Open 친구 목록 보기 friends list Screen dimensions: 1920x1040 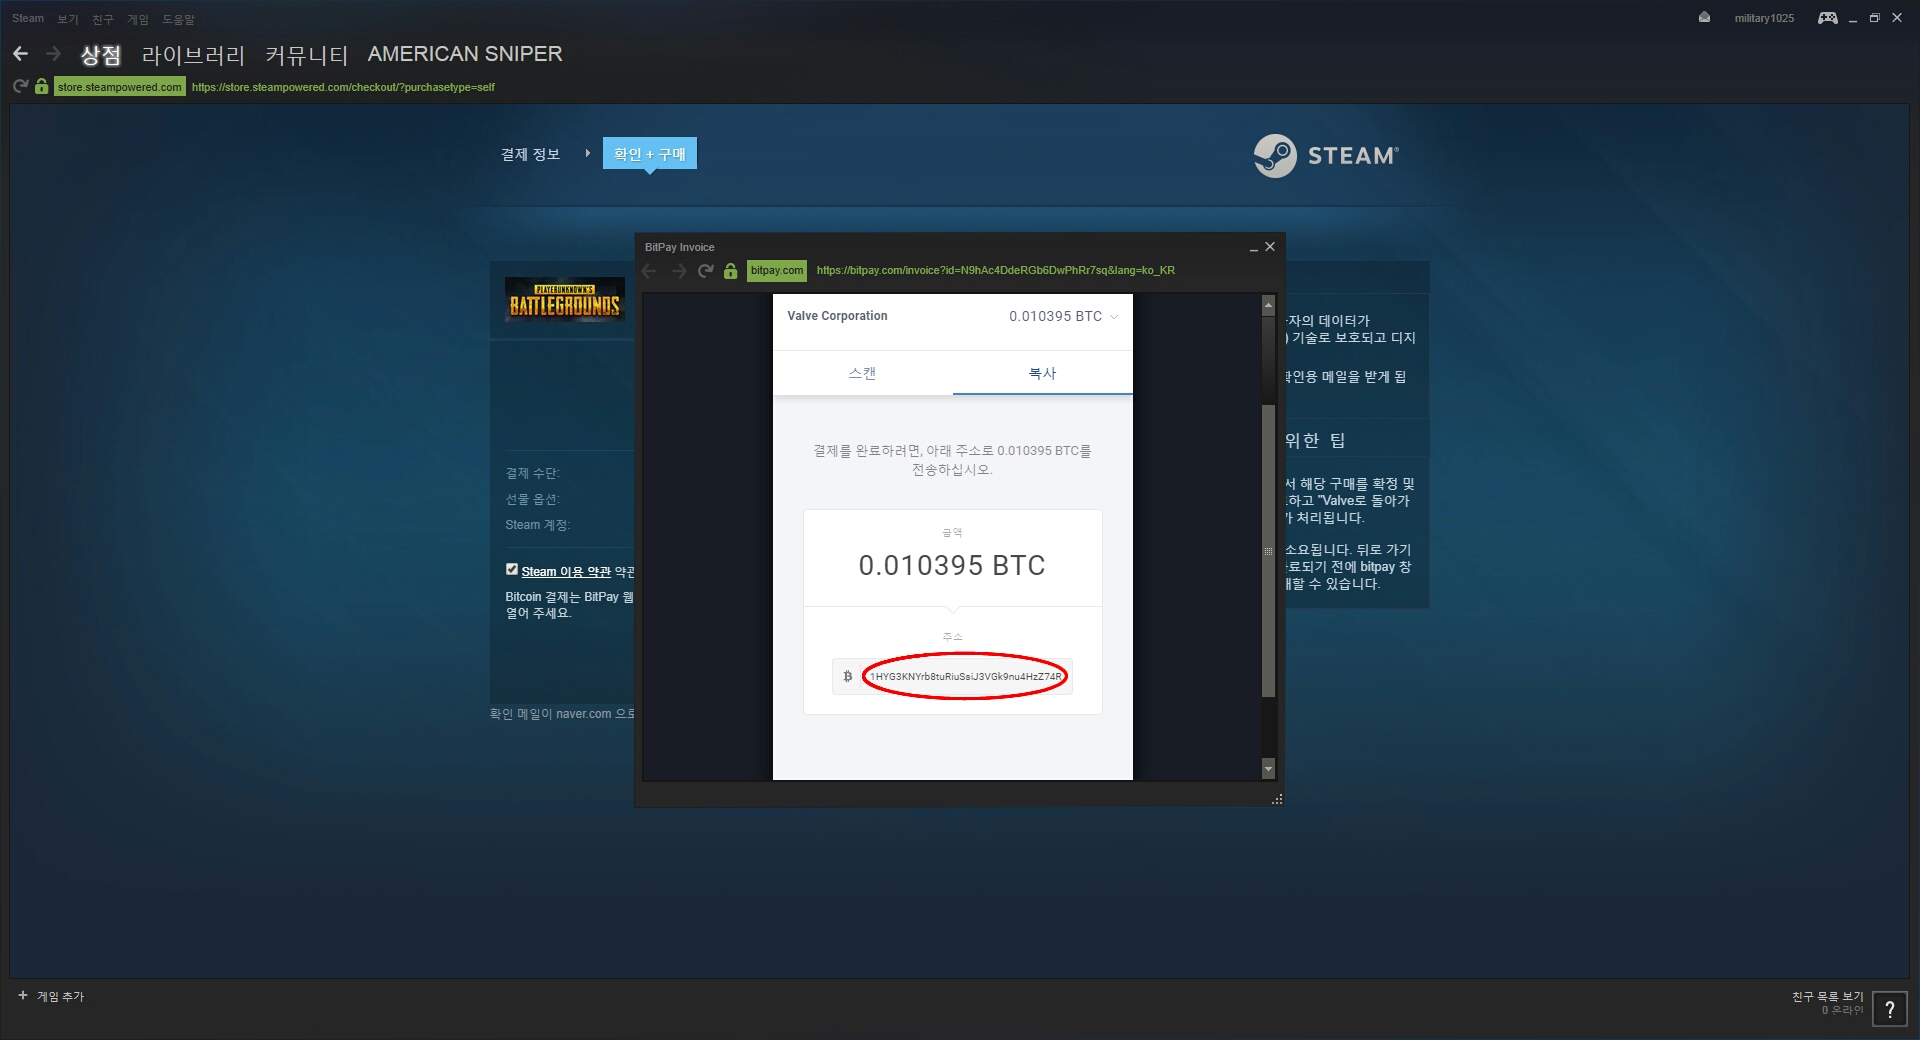pyautogui.click(x=1828, y=996)
